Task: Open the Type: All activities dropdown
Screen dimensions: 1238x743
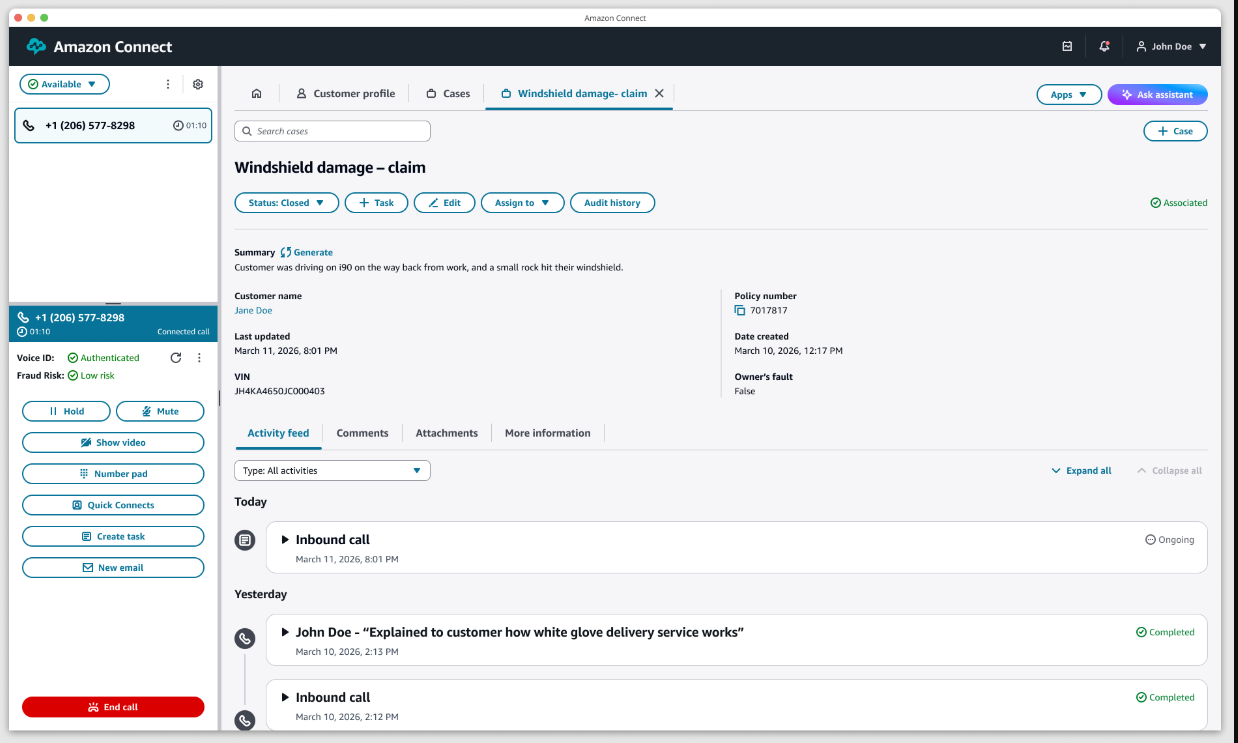Action: click(332, 470)
